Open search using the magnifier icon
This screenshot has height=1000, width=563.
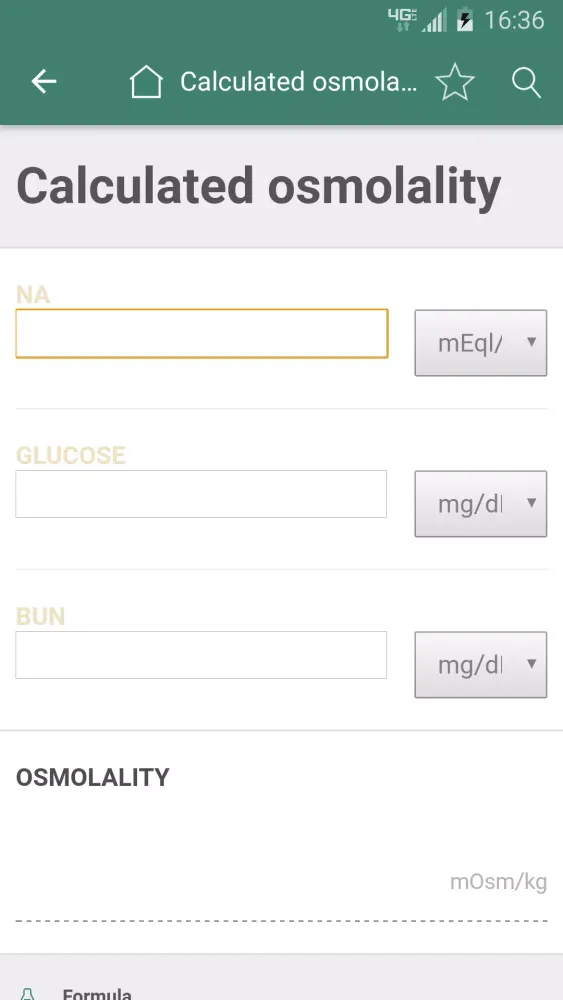pos(526,82)
